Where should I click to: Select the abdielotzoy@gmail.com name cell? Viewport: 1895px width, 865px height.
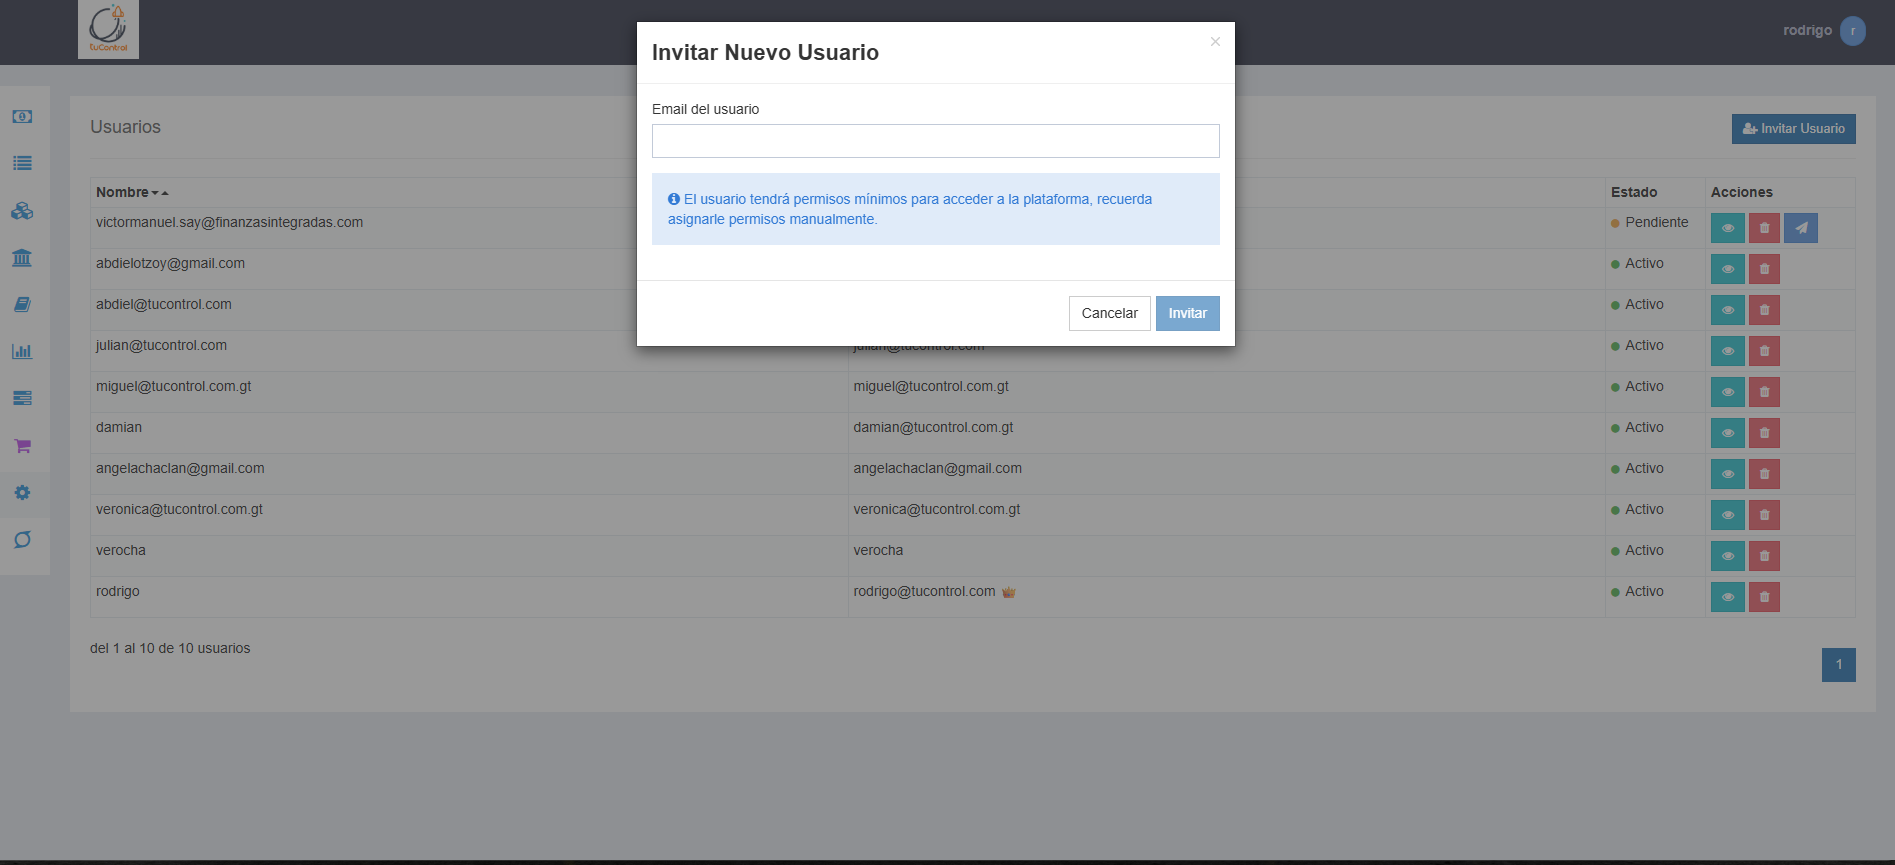tap(170, 263)
